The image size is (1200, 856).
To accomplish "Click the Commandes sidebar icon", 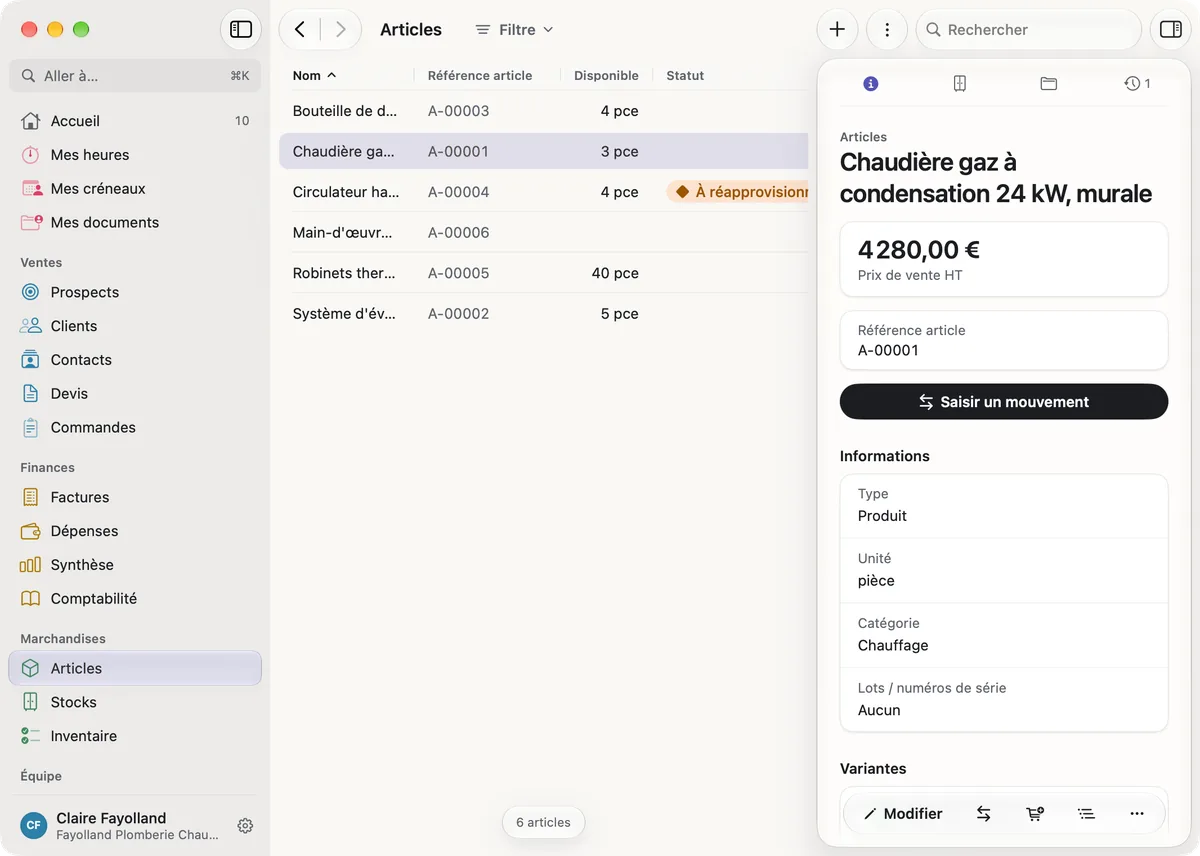I will pyautogui.click(x=31, y=428).
